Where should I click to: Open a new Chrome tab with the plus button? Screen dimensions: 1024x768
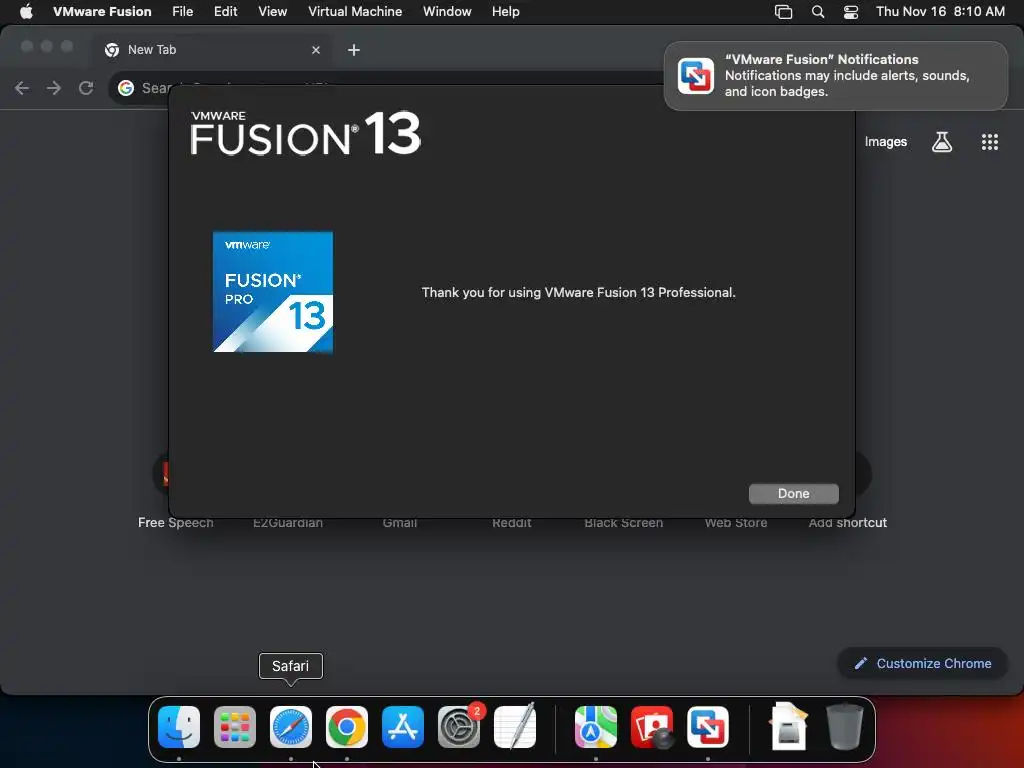354,50
